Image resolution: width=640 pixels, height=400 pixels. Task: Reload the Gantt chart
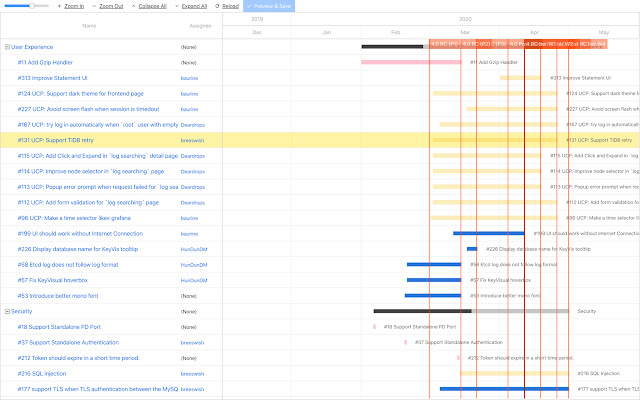[x=227, y=6]
